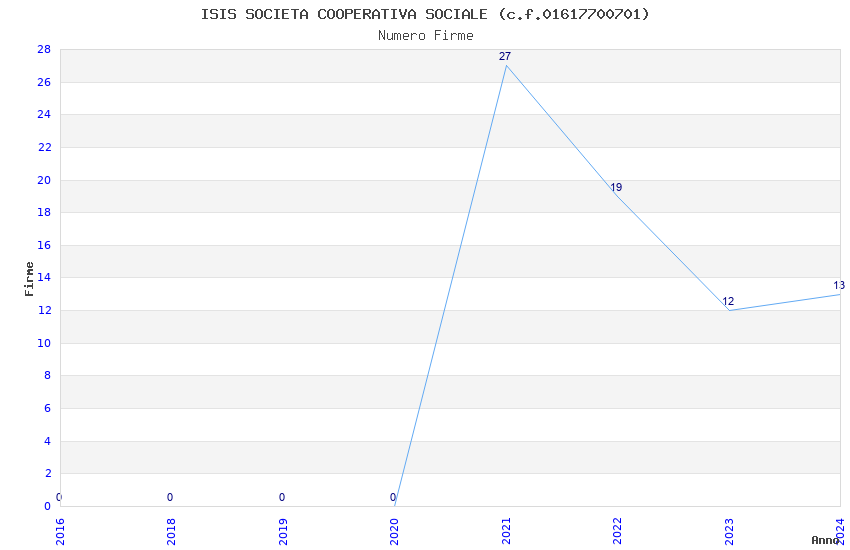Click the y-axis value 6
Viewport: 850px width, 550px height.
pyautogui.click(x=48, y=409)
